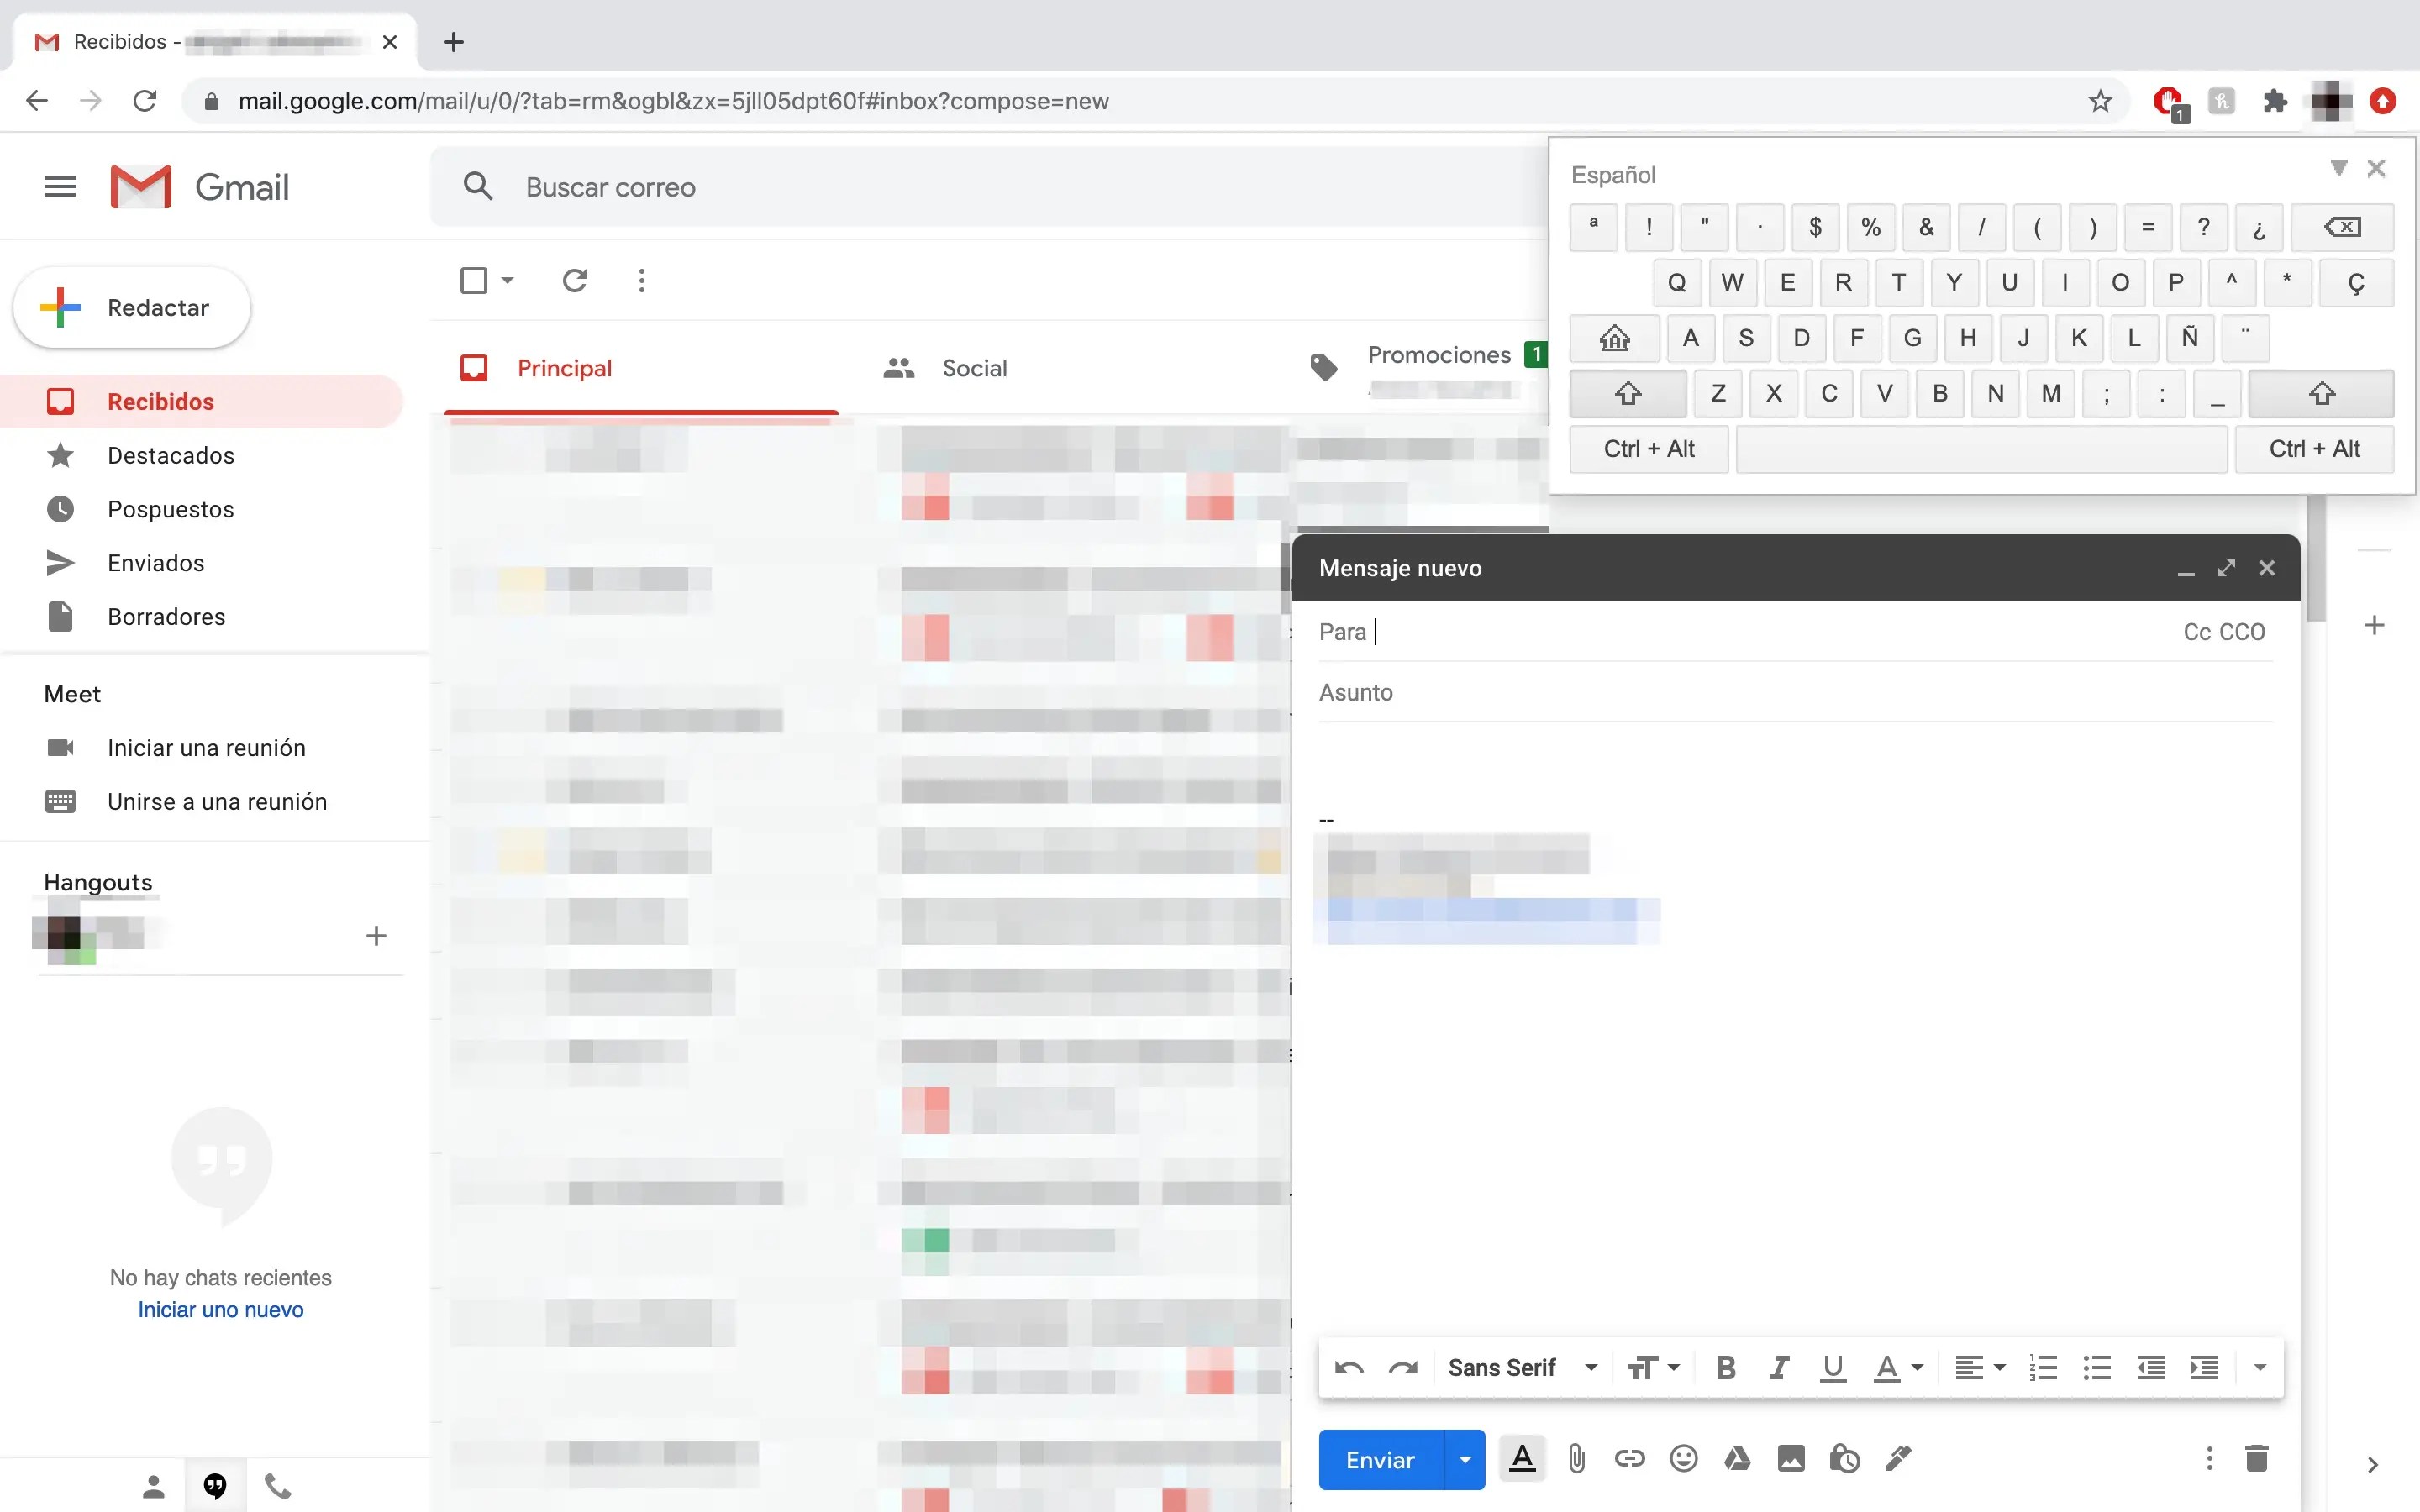Click the insert photo icon
Screen dimensions: 2420x1512
(x=1791, y=1459)
